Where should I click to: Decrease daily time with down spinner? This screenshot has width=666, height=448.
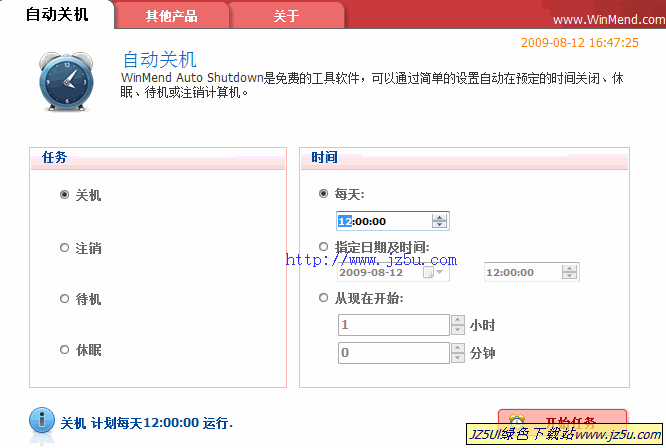440,225
